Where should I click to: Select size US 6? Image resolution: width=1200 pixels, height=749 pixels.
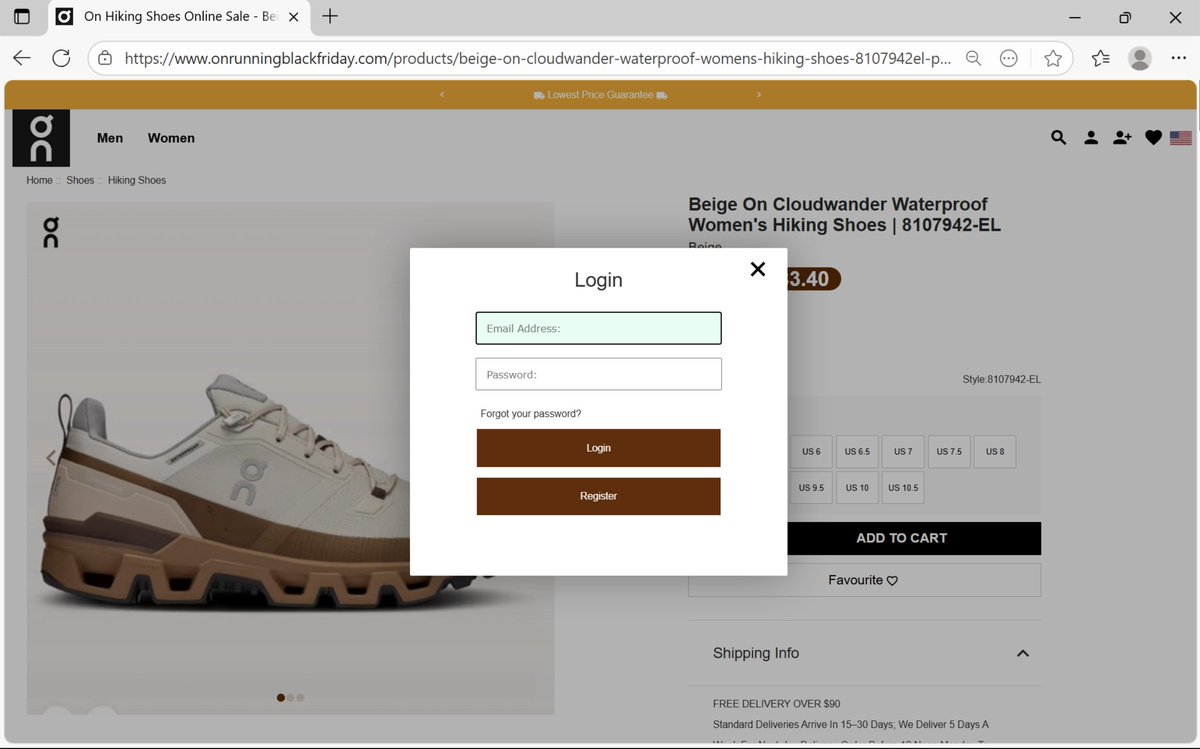(811, 452)
